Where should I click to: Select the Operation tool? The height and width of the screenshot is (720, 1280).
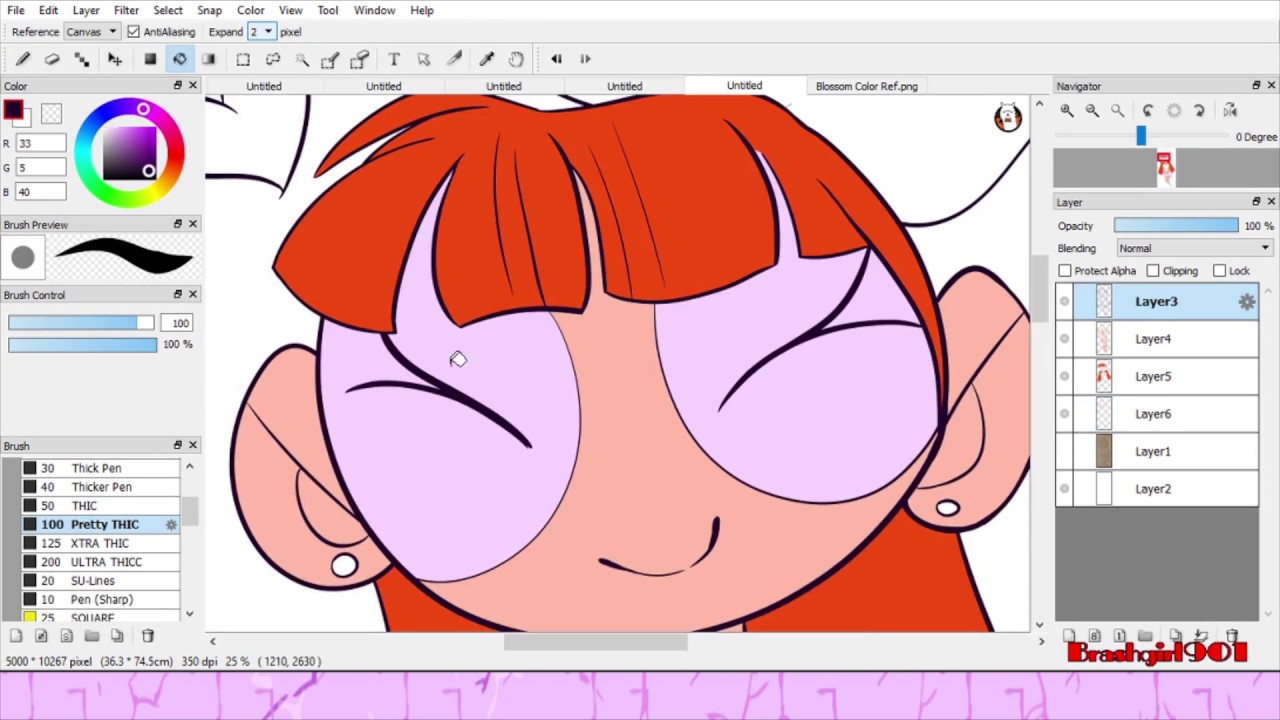[x=424, y=59]
